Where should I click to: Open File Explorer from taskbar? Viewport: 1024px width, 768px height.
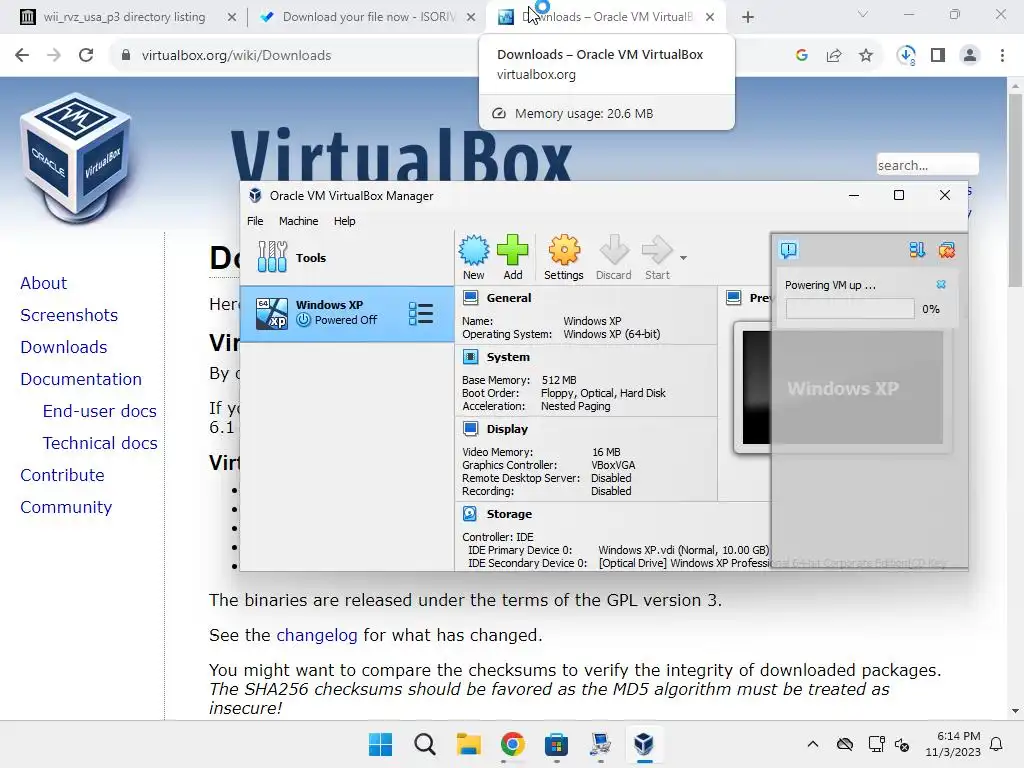(x=468, y=744)
